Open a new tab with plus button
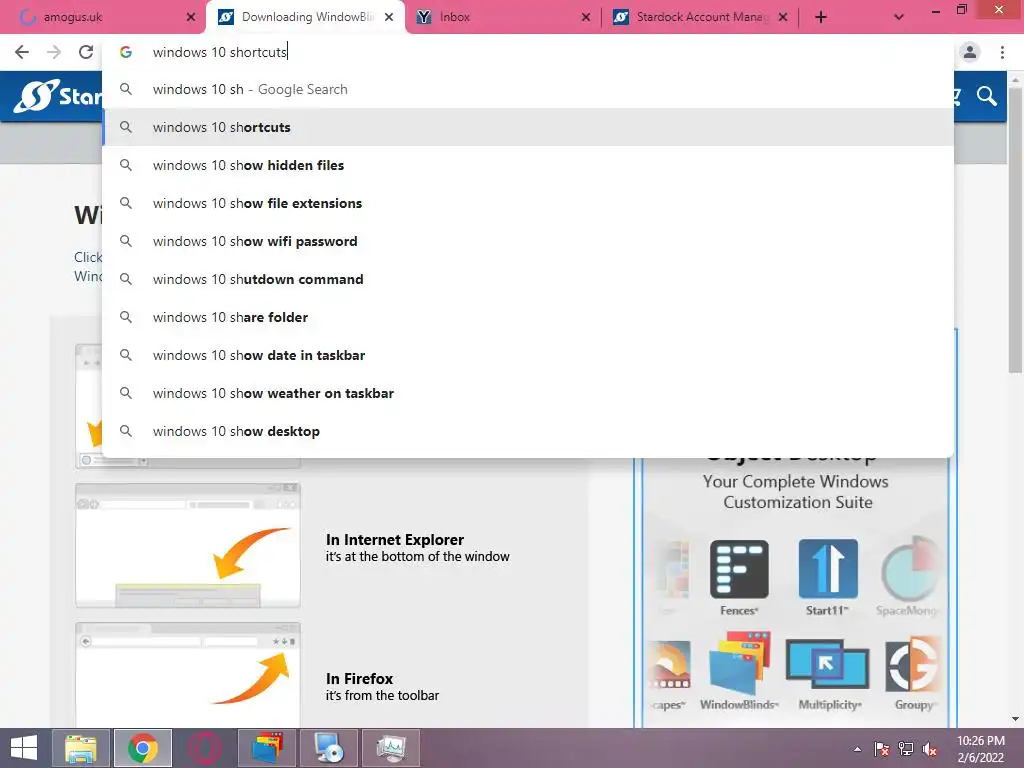This screenshot has height=768, width=1024. [821, 17]
